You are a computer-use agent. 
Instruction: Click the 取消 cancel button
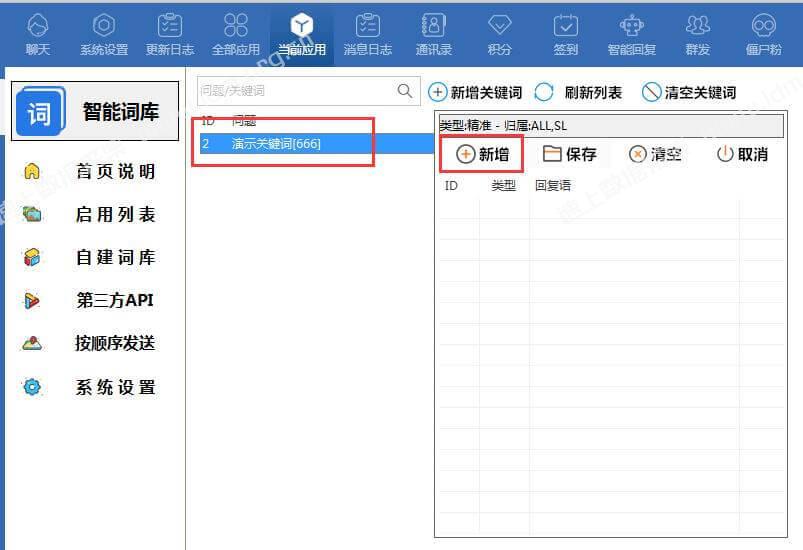pyautogui.click(x=742, y=154)
